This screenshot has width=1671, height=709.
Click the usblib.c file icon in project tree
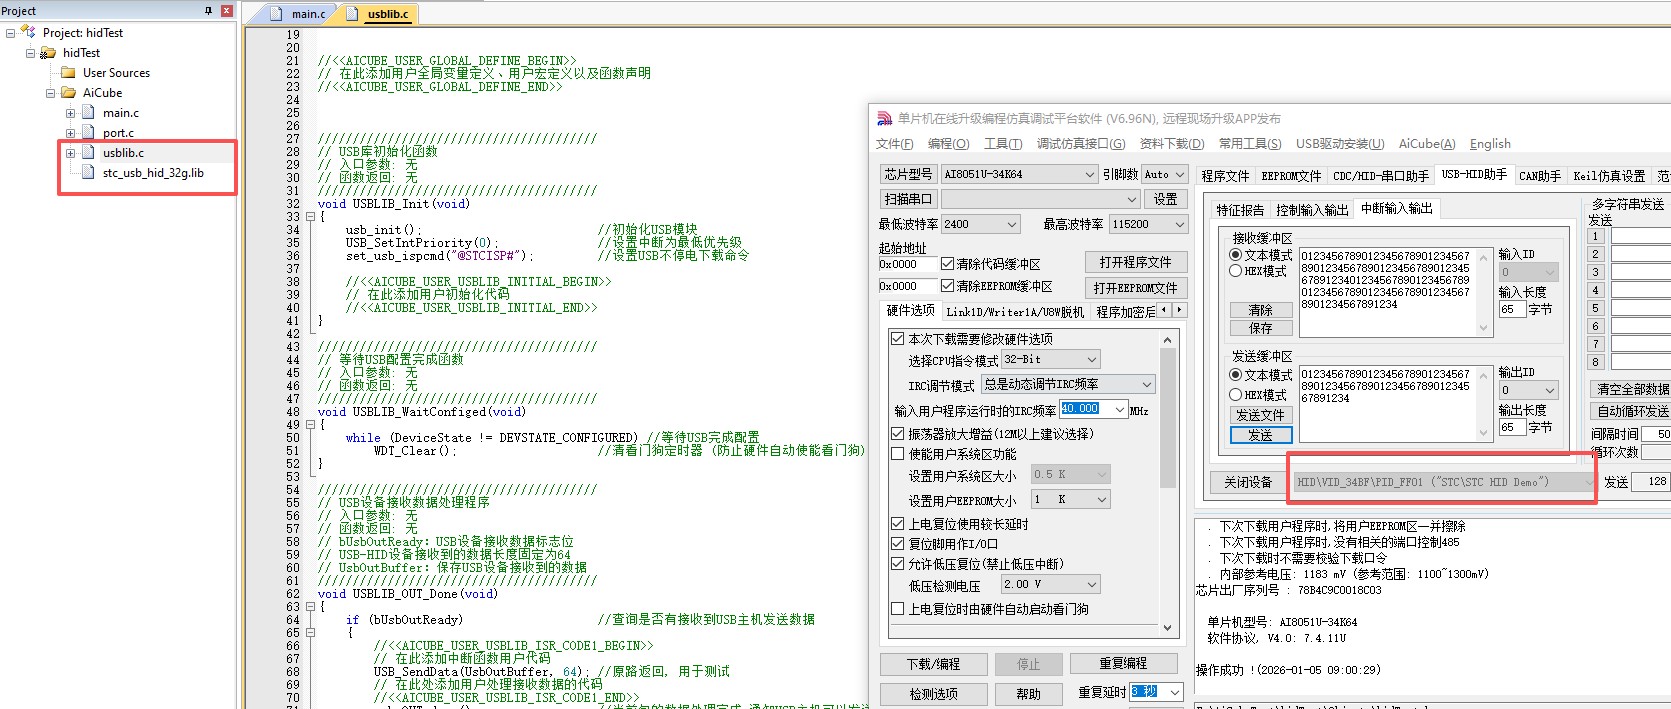(88, 153)
